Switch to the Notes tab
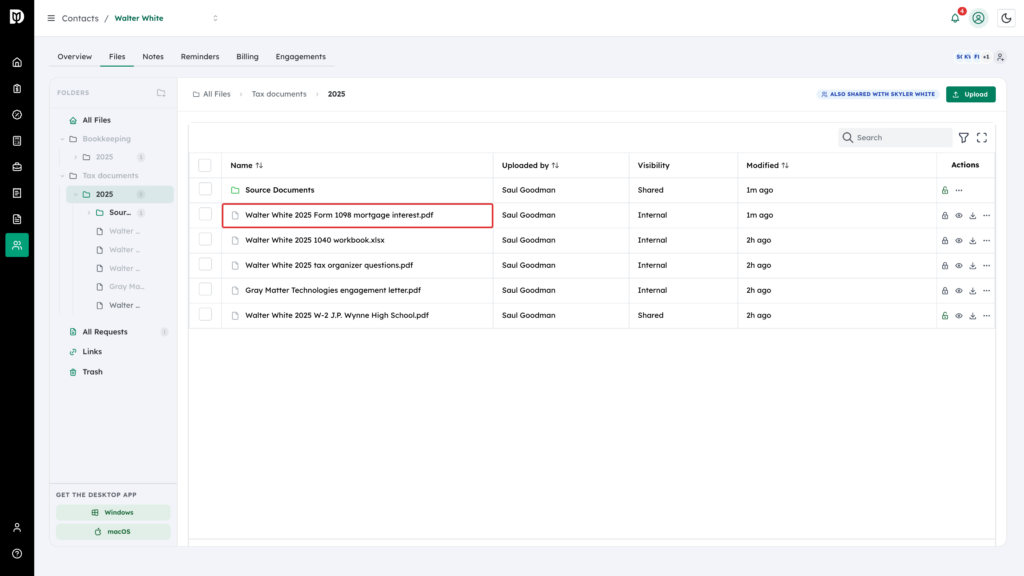This screenshot has height=576, width=1024. tap(153, 57)
